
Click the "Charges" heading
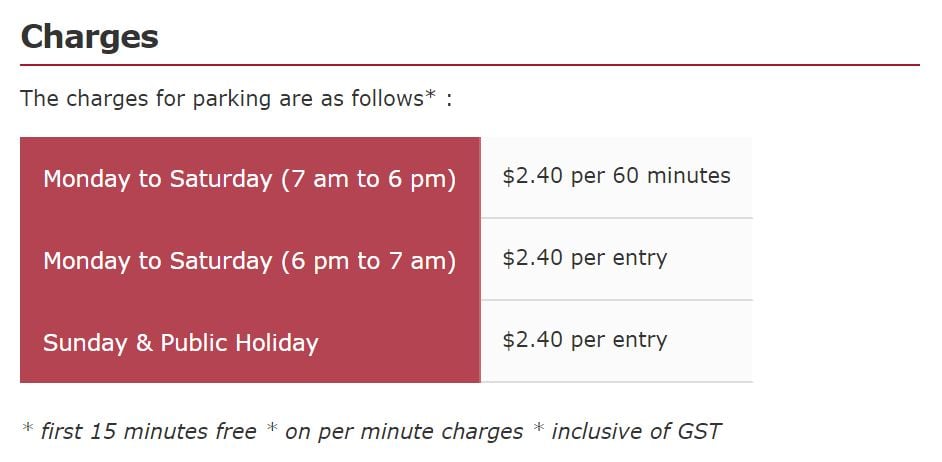coord(89,37)
